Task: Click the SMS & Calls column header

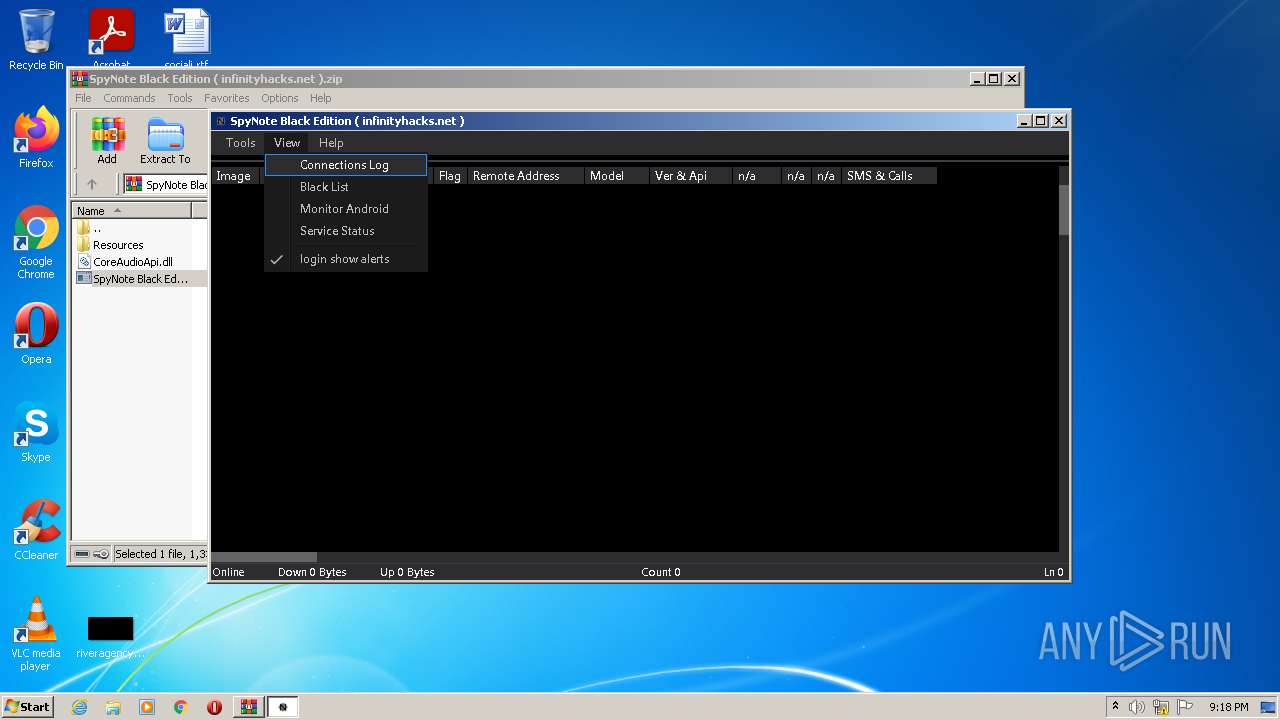Action: pyautogui.click(x=889, y=176)
